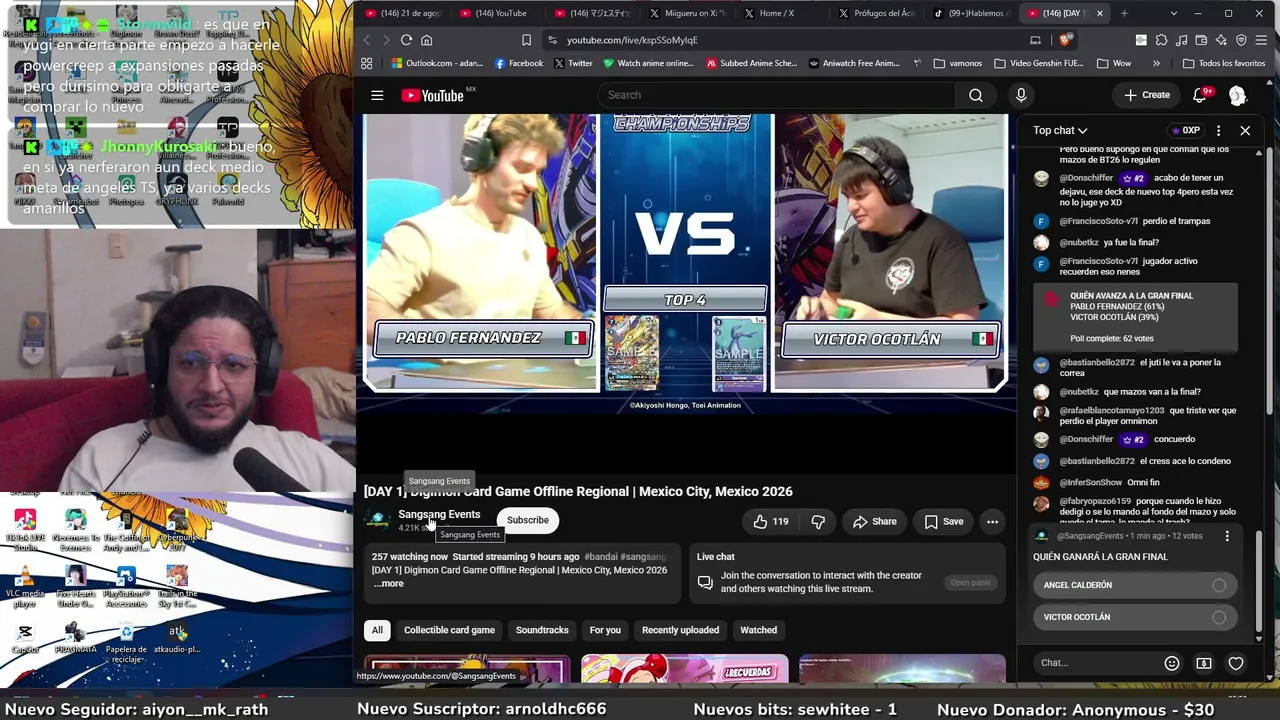1280x720 pixels.
Task: Open Brave Shields lion icon
Action: pos(1065,40)
